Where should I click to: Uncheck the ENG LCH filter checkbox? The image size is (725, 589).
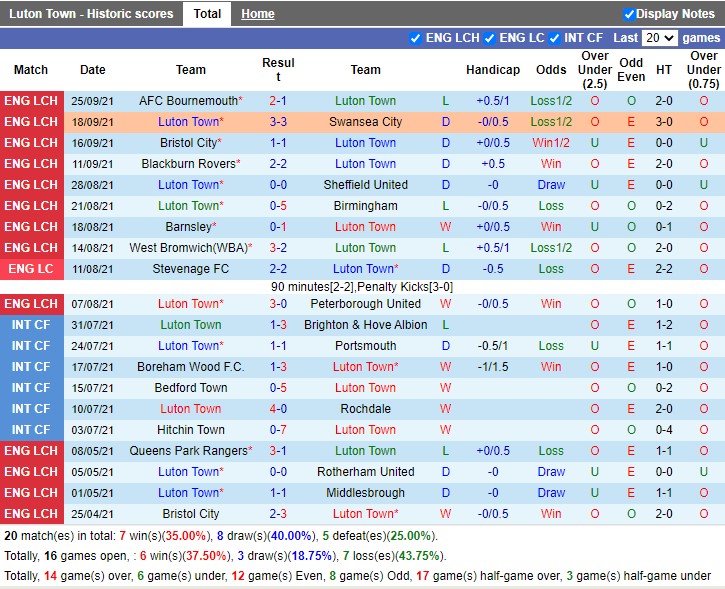click(415, 38)
